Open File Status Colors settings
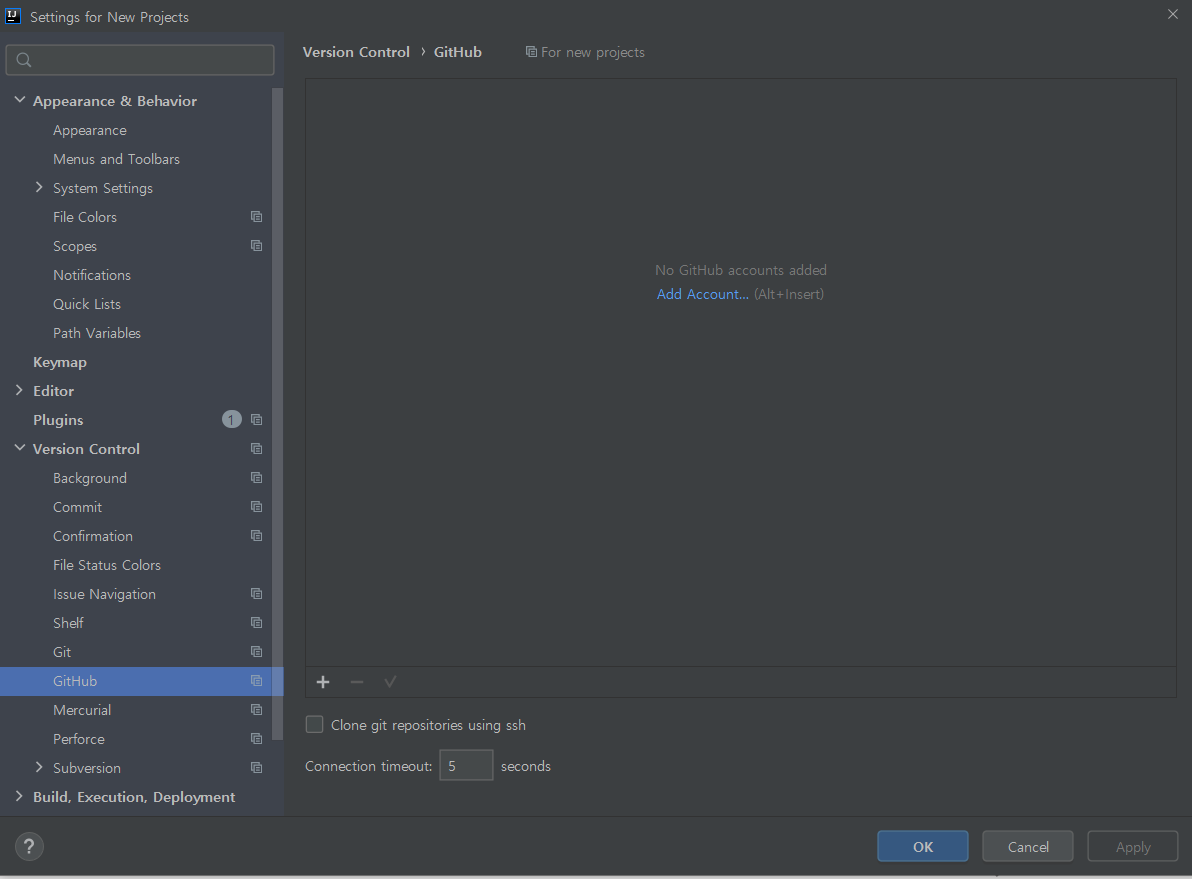This screenshot has height=879, width=1192. point(107,565)
